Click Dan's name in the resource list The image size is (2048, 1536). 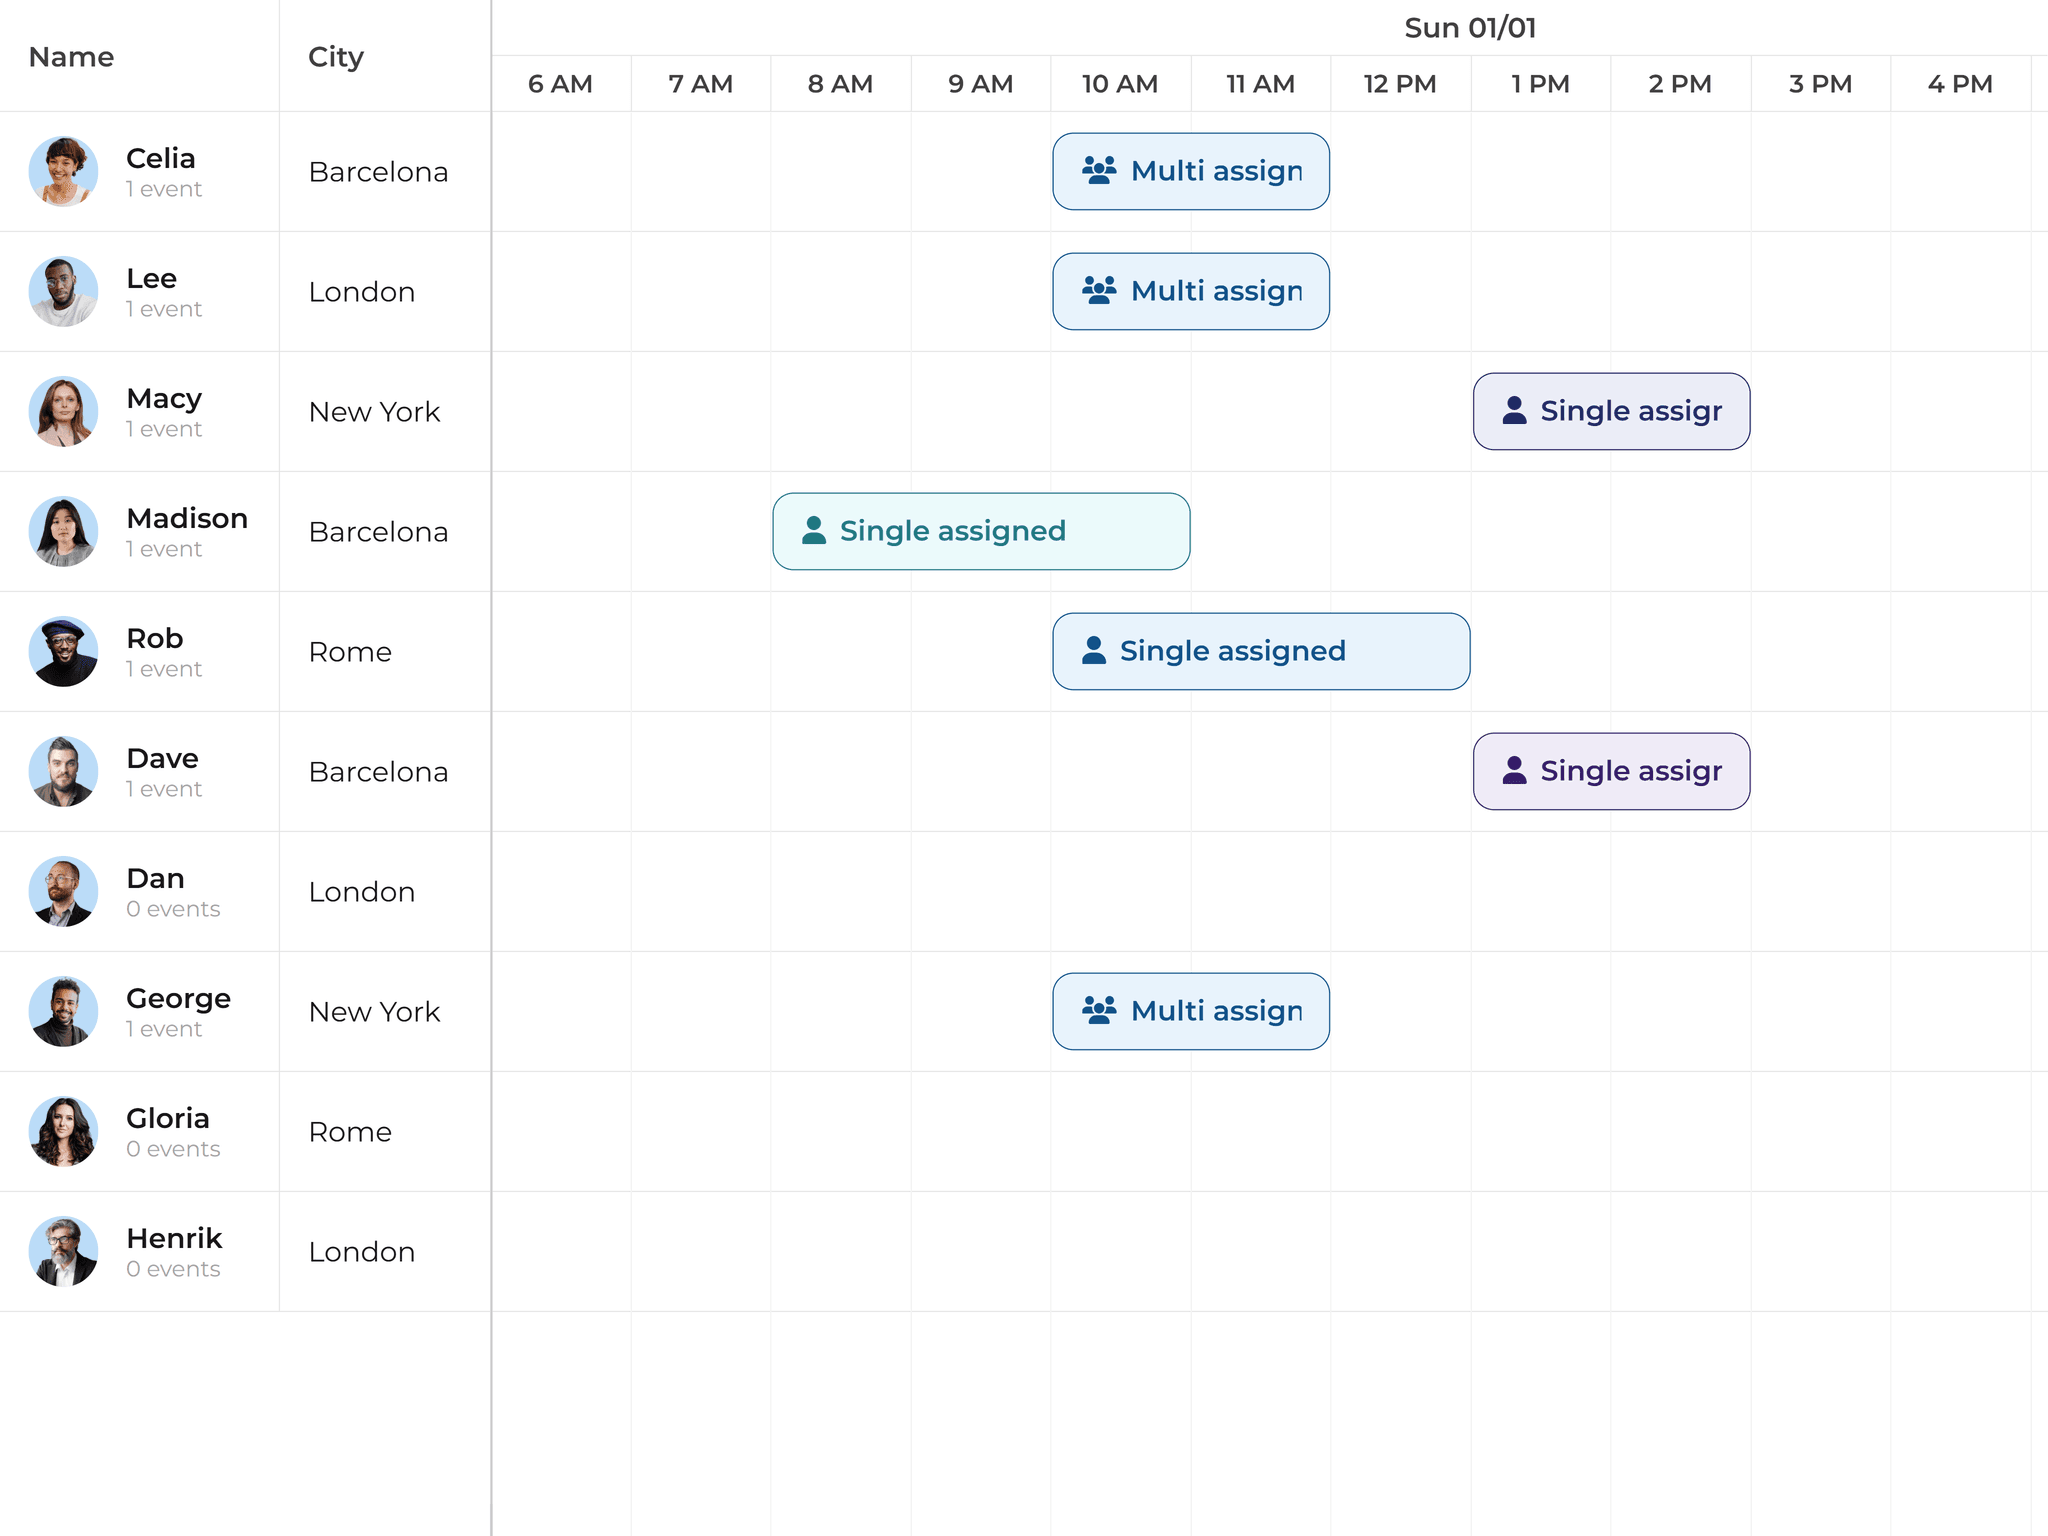(156, 878)
